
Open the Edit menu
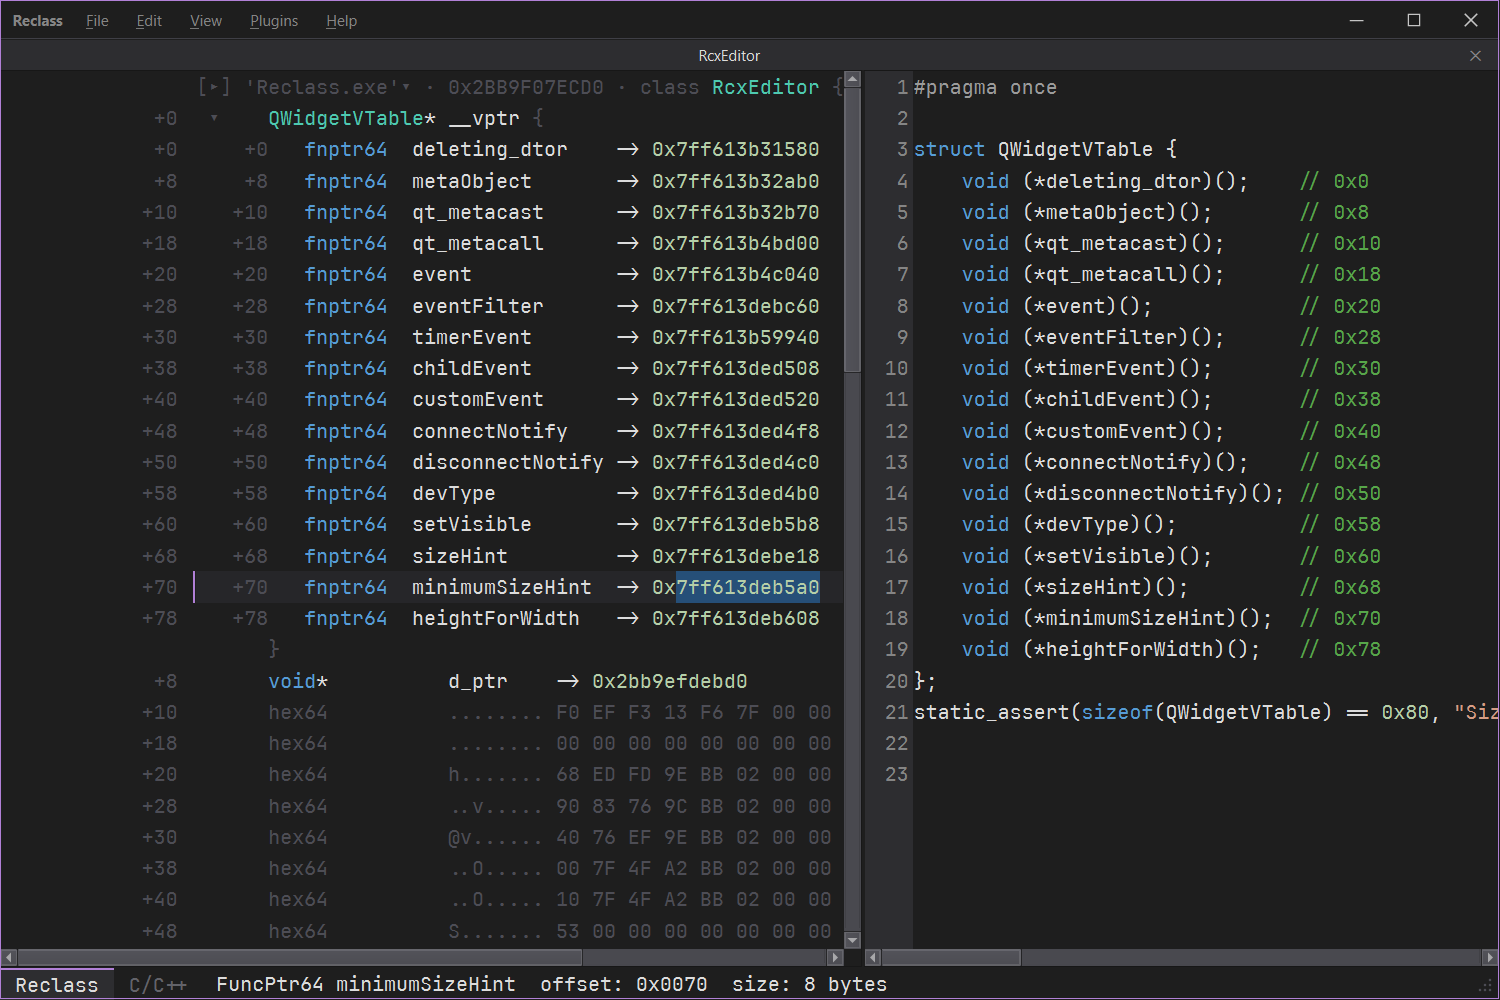click(x=149, y=21)
